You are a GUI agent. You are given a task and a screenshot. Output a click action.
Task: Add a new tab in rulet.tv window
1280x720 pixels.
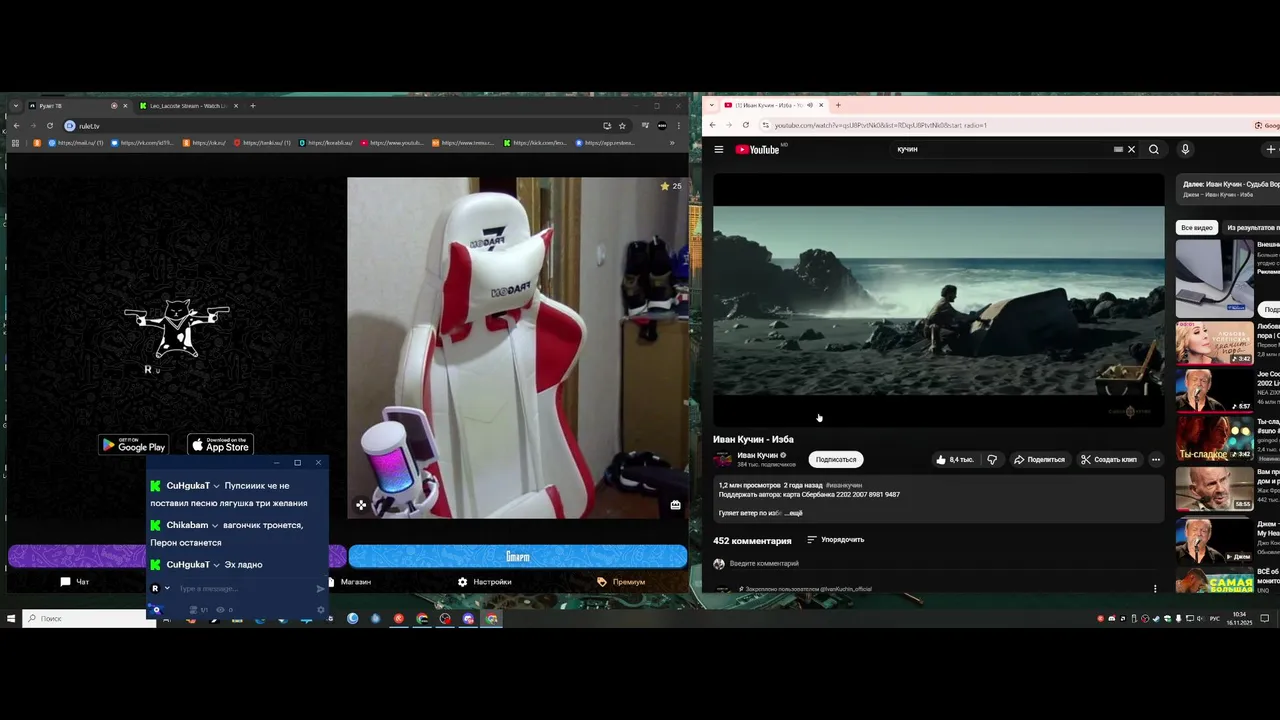click(x=253, y=106)
